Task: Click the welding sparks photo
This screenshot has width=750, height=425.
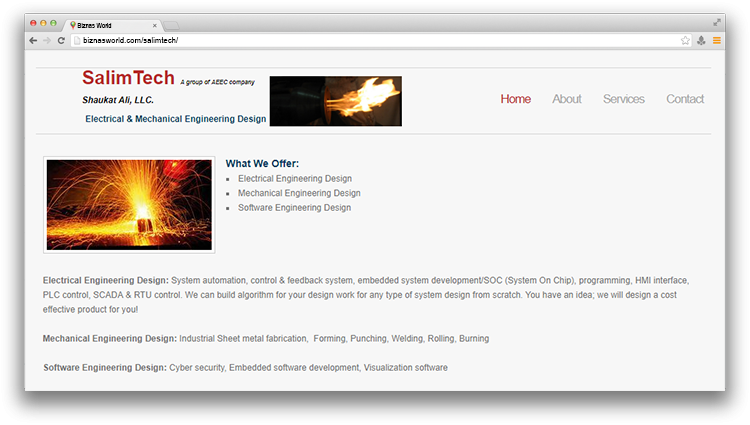Action: [x=129, y=205]
